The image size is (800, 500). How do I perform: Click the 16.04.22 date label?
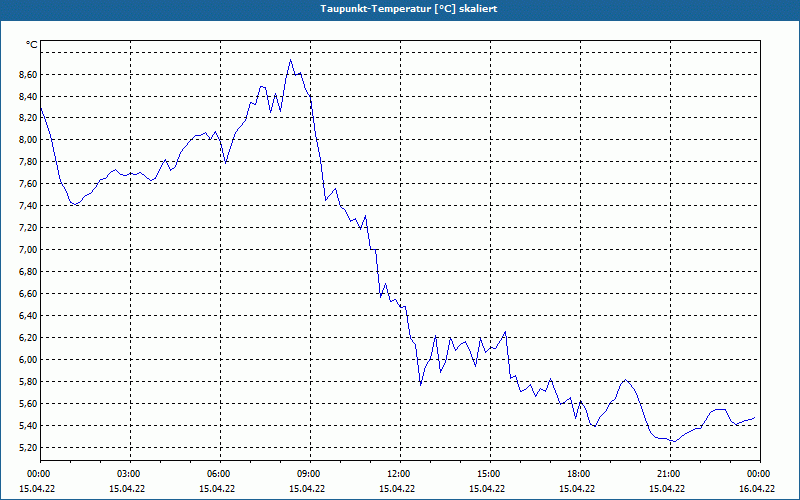(x=757, y=489)
